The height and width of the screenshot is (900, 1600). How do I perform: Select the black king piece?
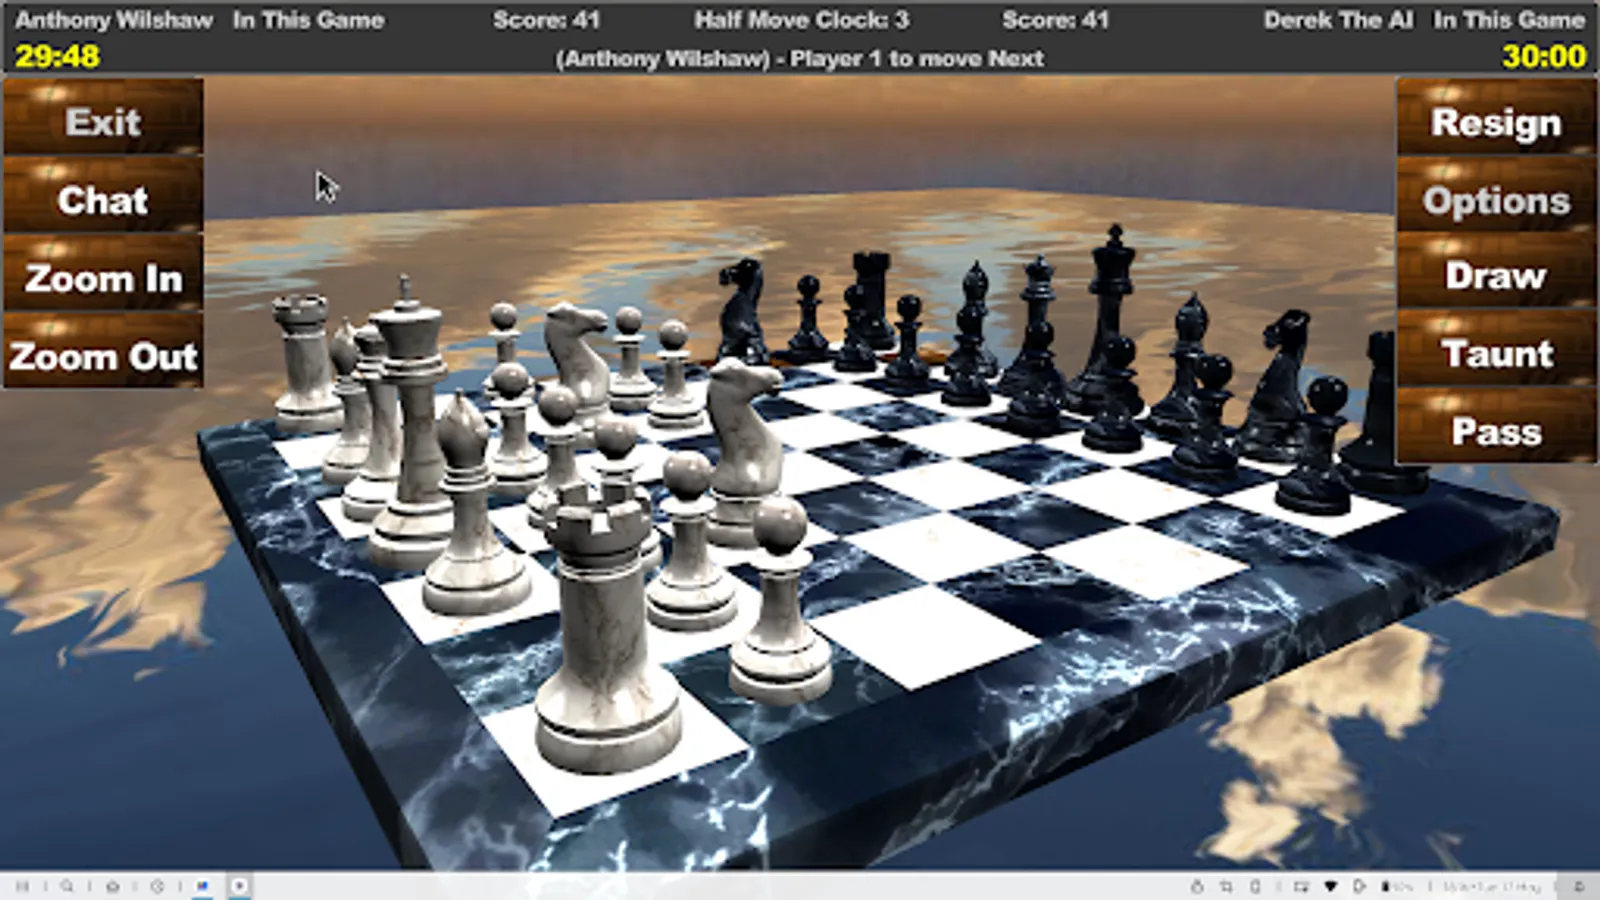point(1108,320)
